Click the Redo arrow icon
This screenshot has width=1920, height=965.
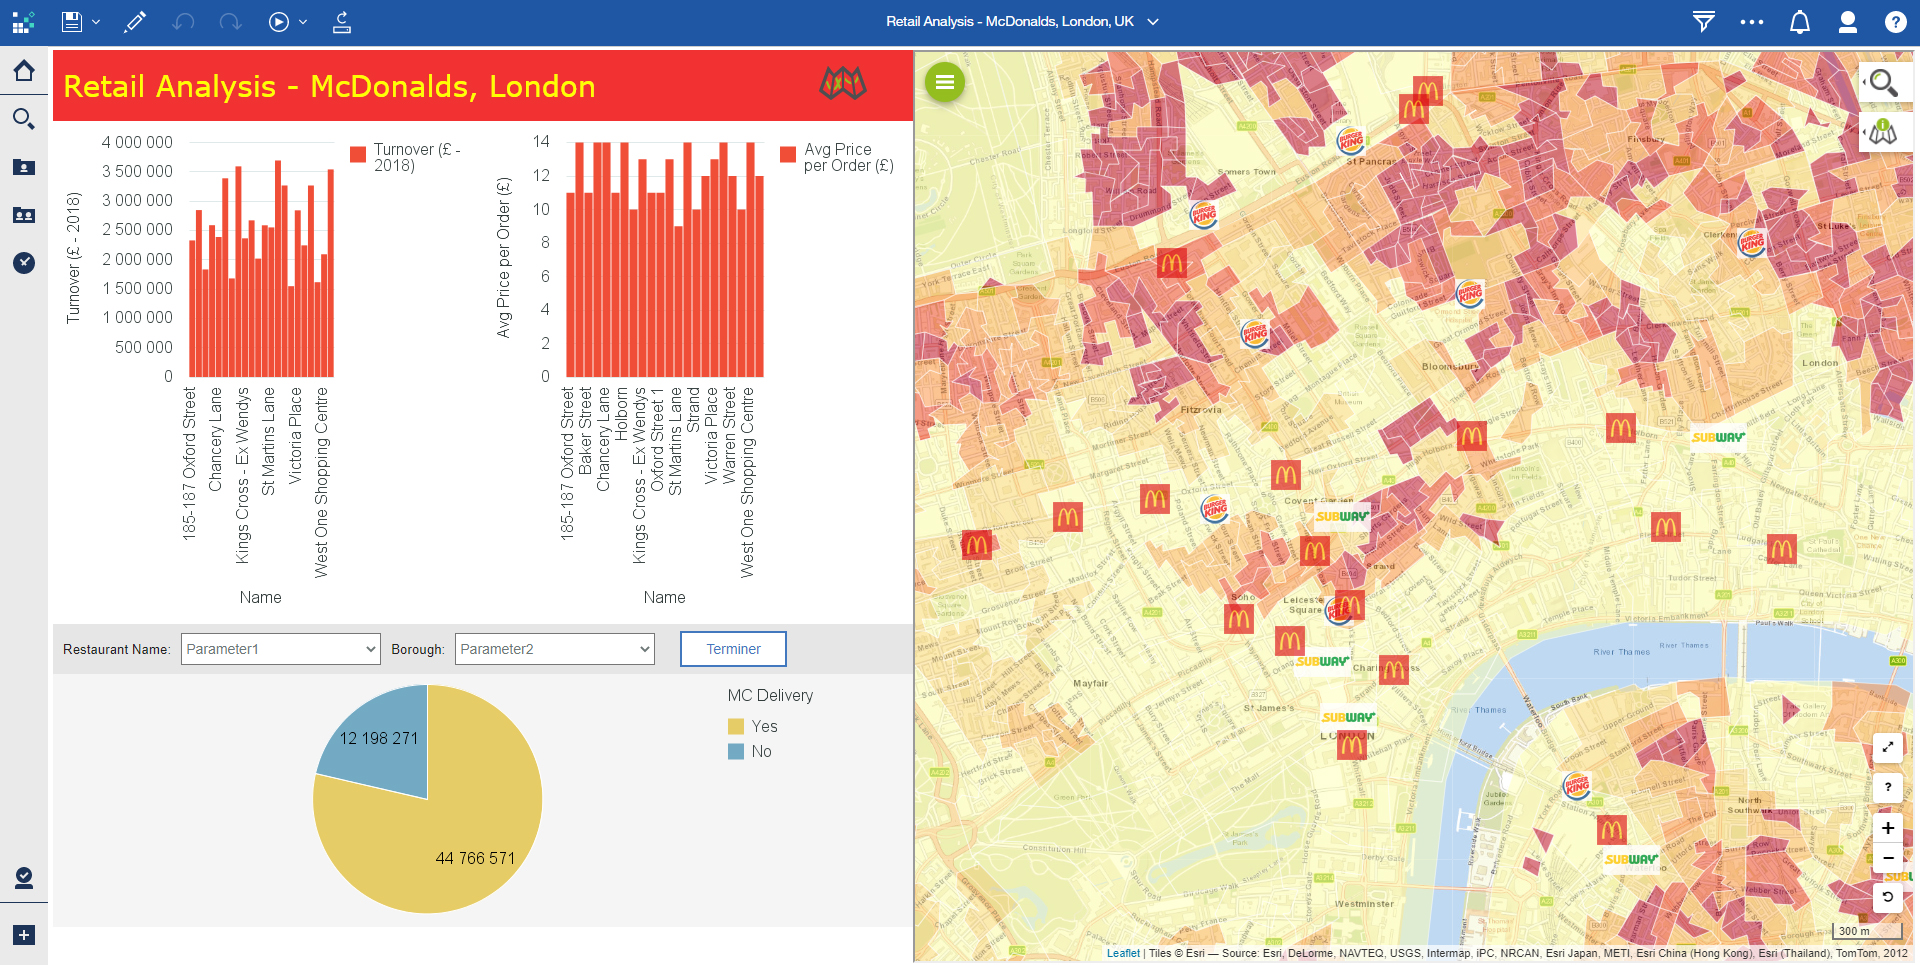click(x=231, y=21)
